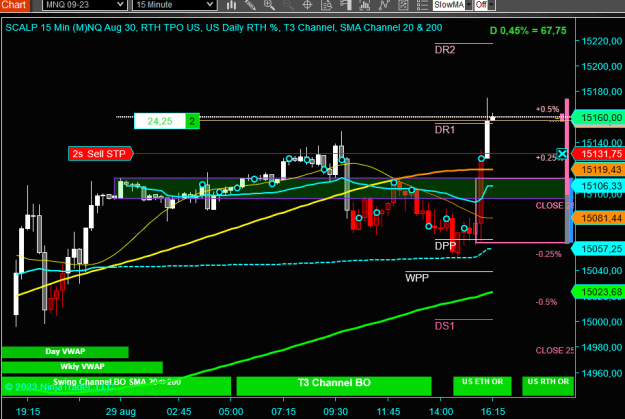625x419 pixels.
Task: Open the 15 Minute interval dropdown
Action: tap(175, 5)
